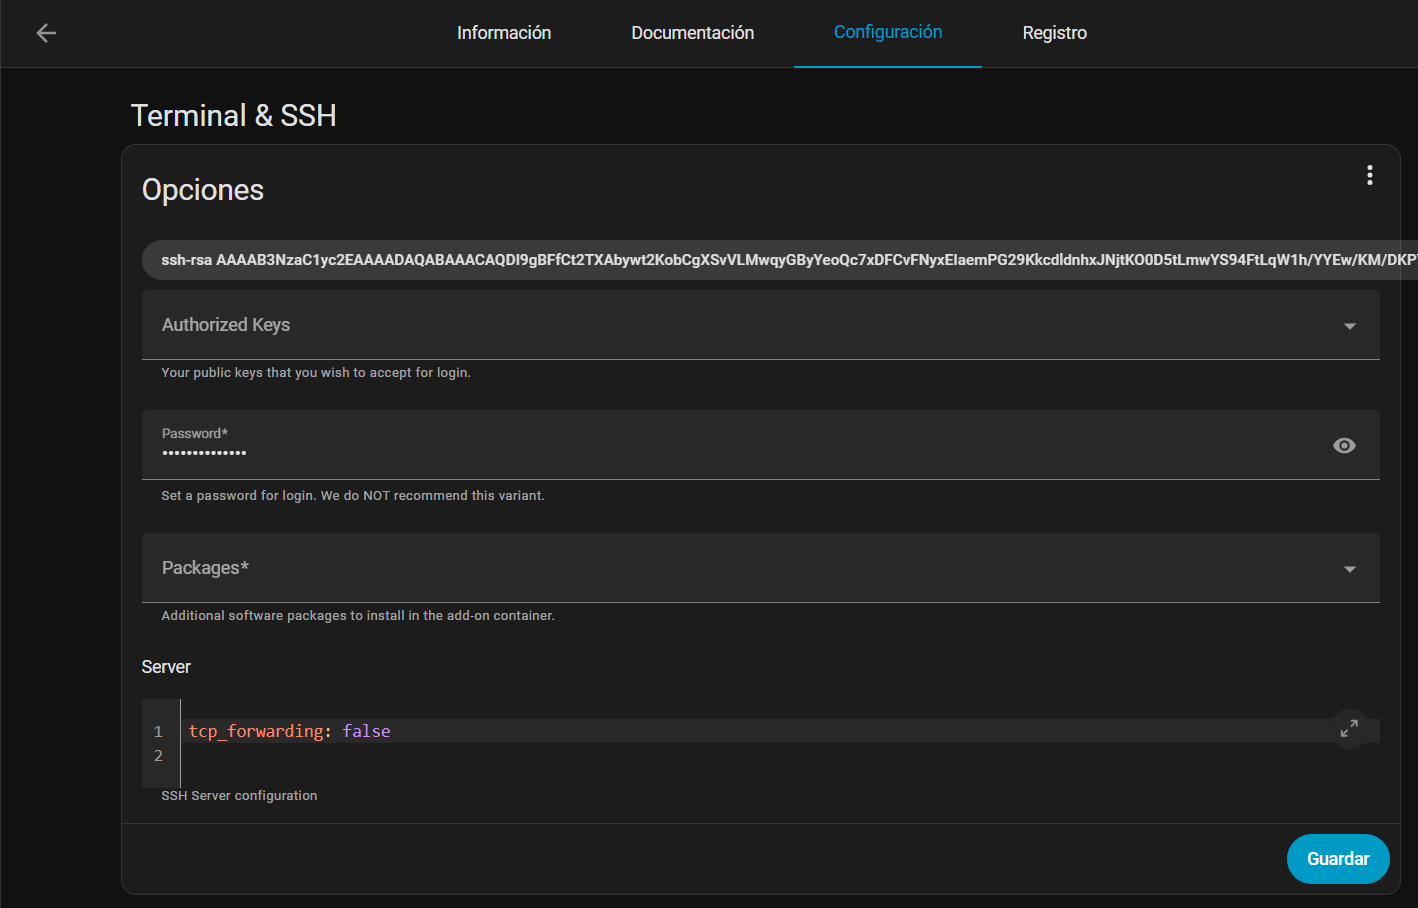
Task: Open the Authorized Keys dropdown arrow
Action: point(1349,326)
